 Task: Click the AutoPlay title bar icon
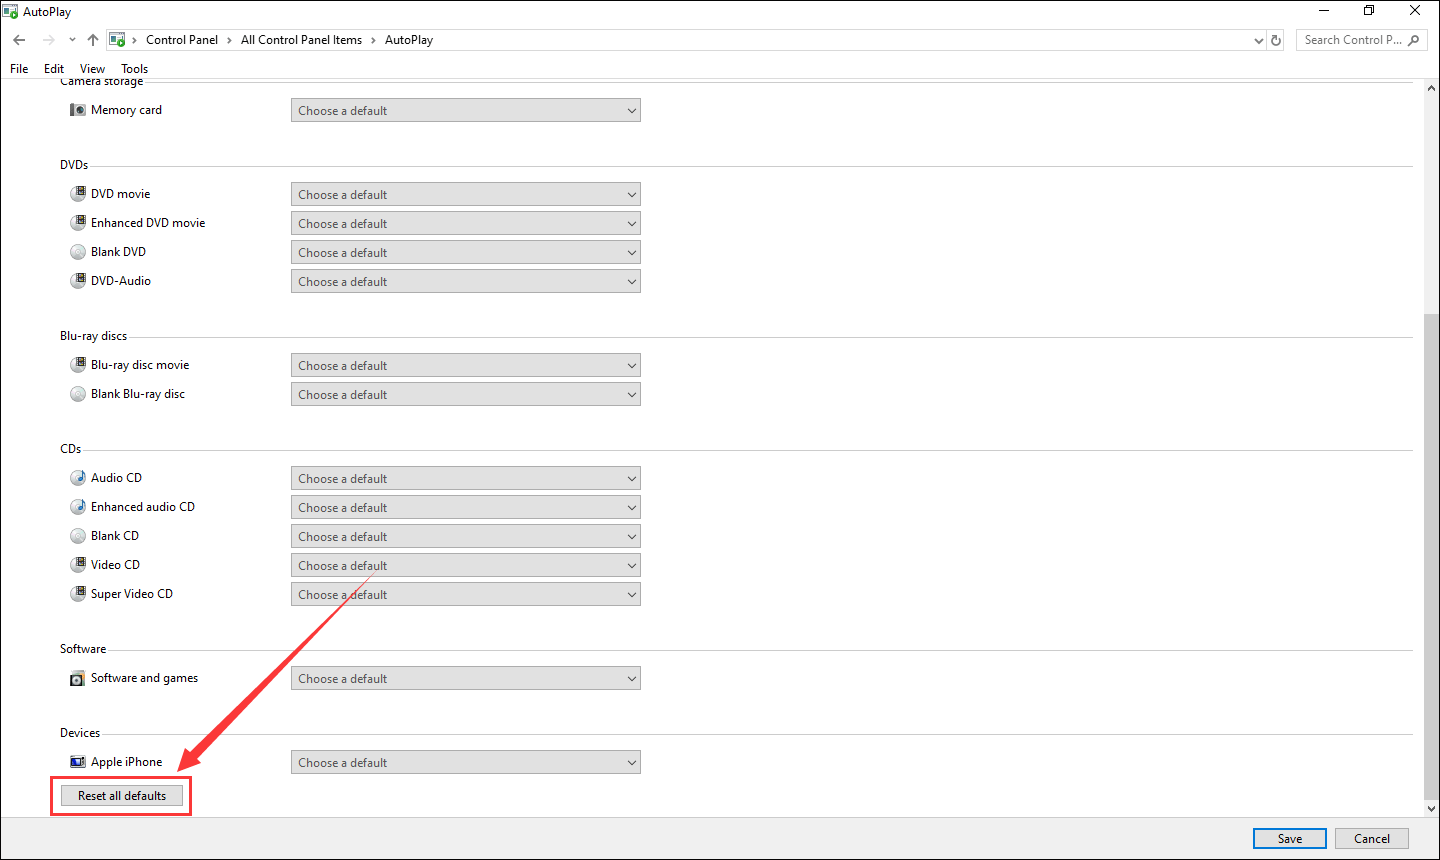tap(10, 12)
